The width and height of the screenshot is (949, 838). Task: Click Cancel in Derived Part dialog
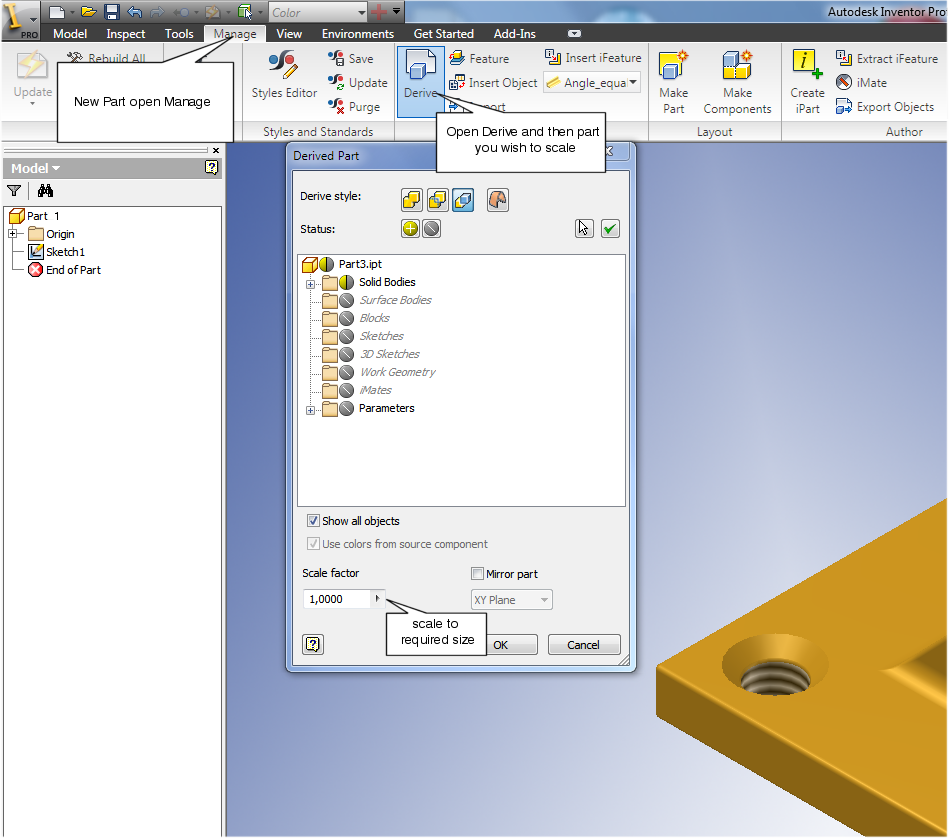click(584, 645)
